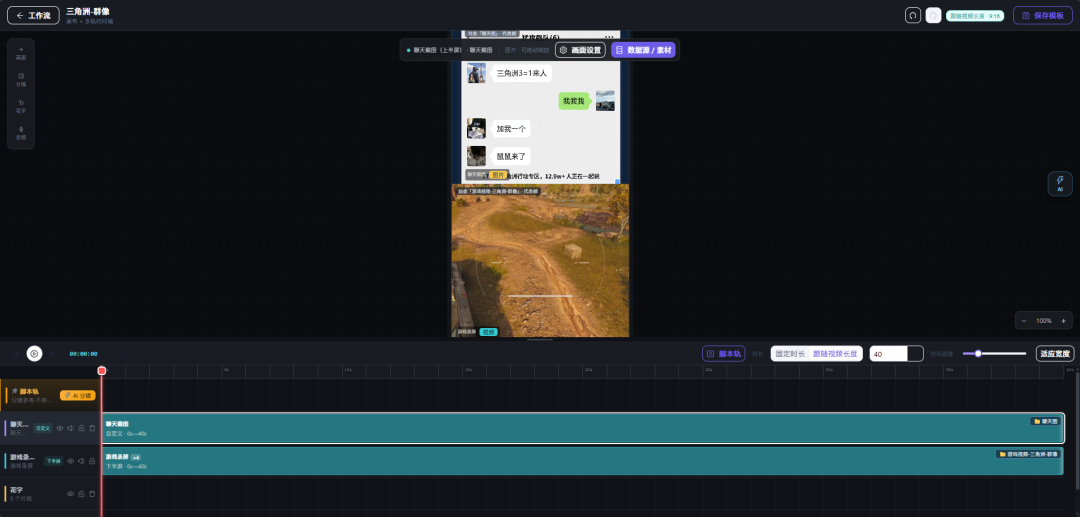Open the 分镜 storyboard tool in sidebar
1080x517 pixels.
coord(21,80)
